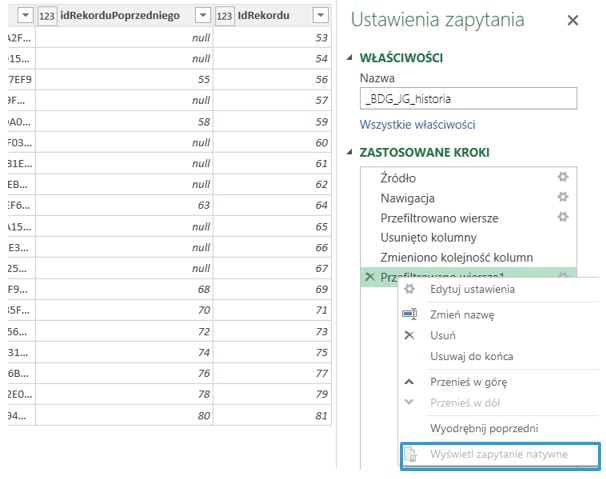Open filter dropdown for IdRekordu column
The width and height of the screenshot is (606, 479).
(319, 16)
